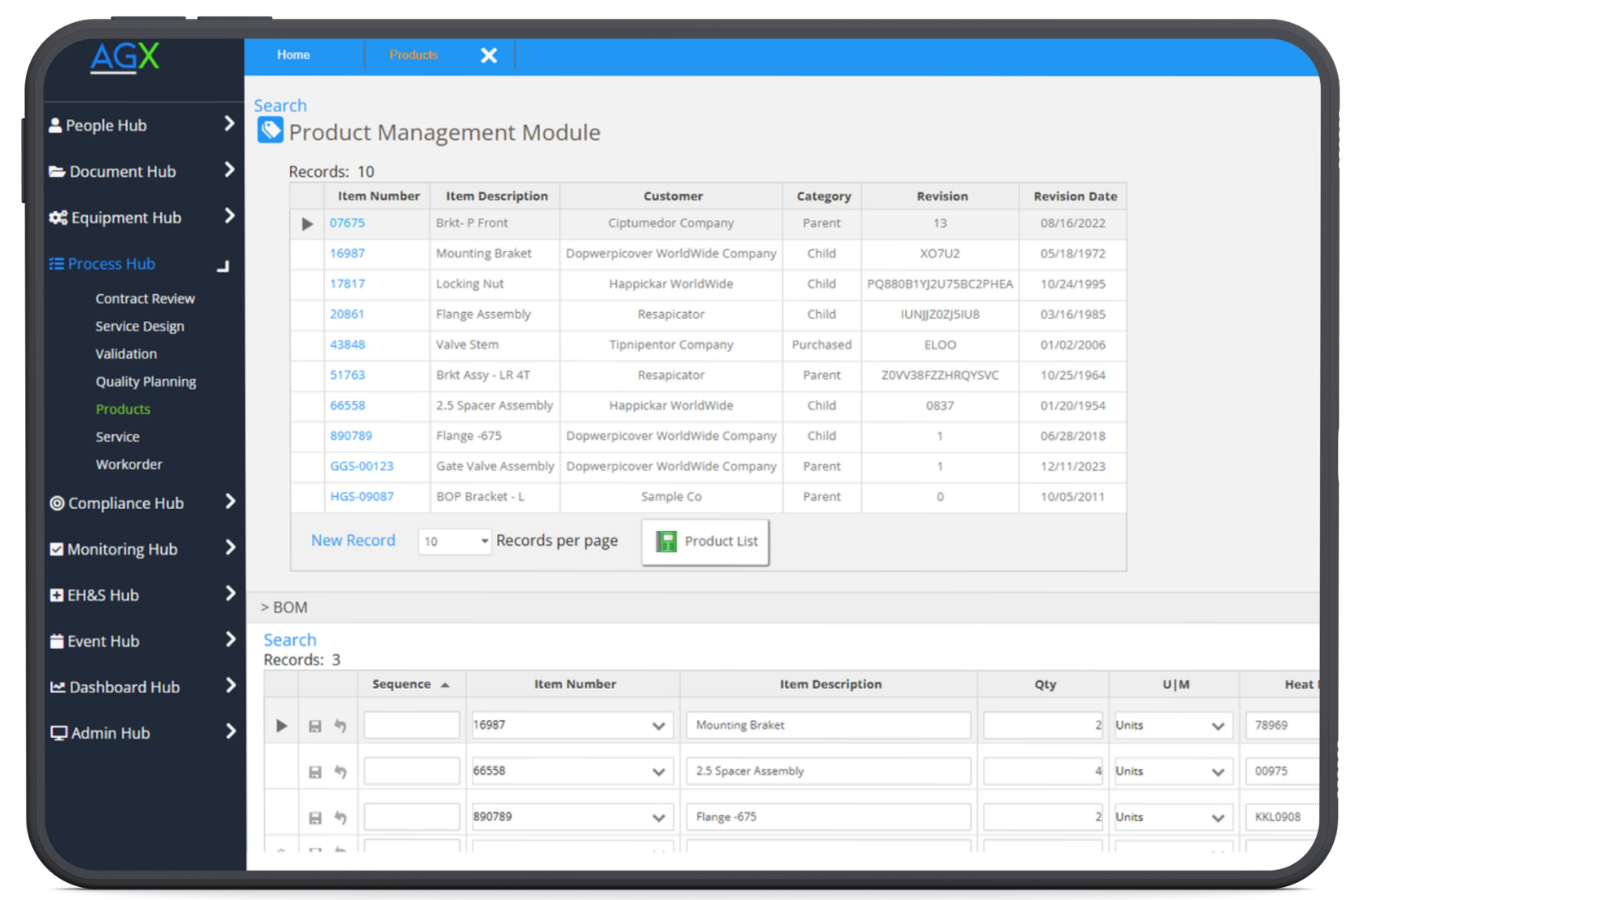The image size is (1600, 900).
Task: Expand the People Hub menu
Action: click(x=229, y=124)
